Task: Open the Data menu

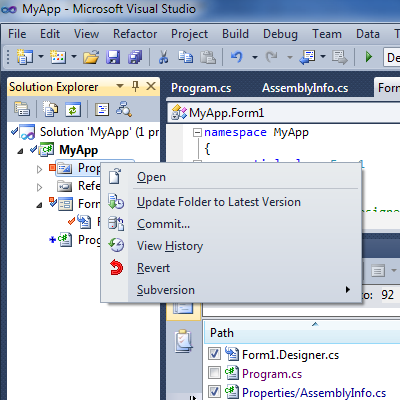Action: (368, 34)
